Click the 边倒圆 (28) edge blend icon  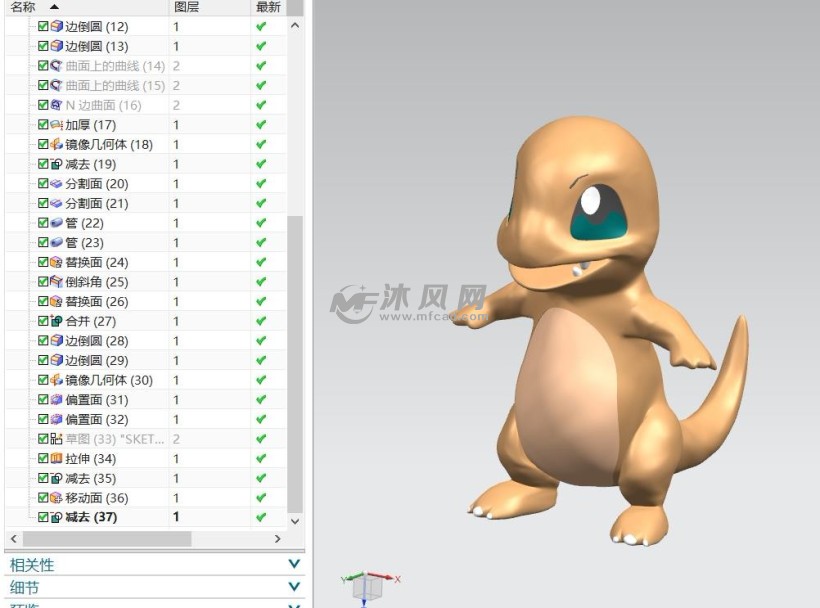click(56, 341)
